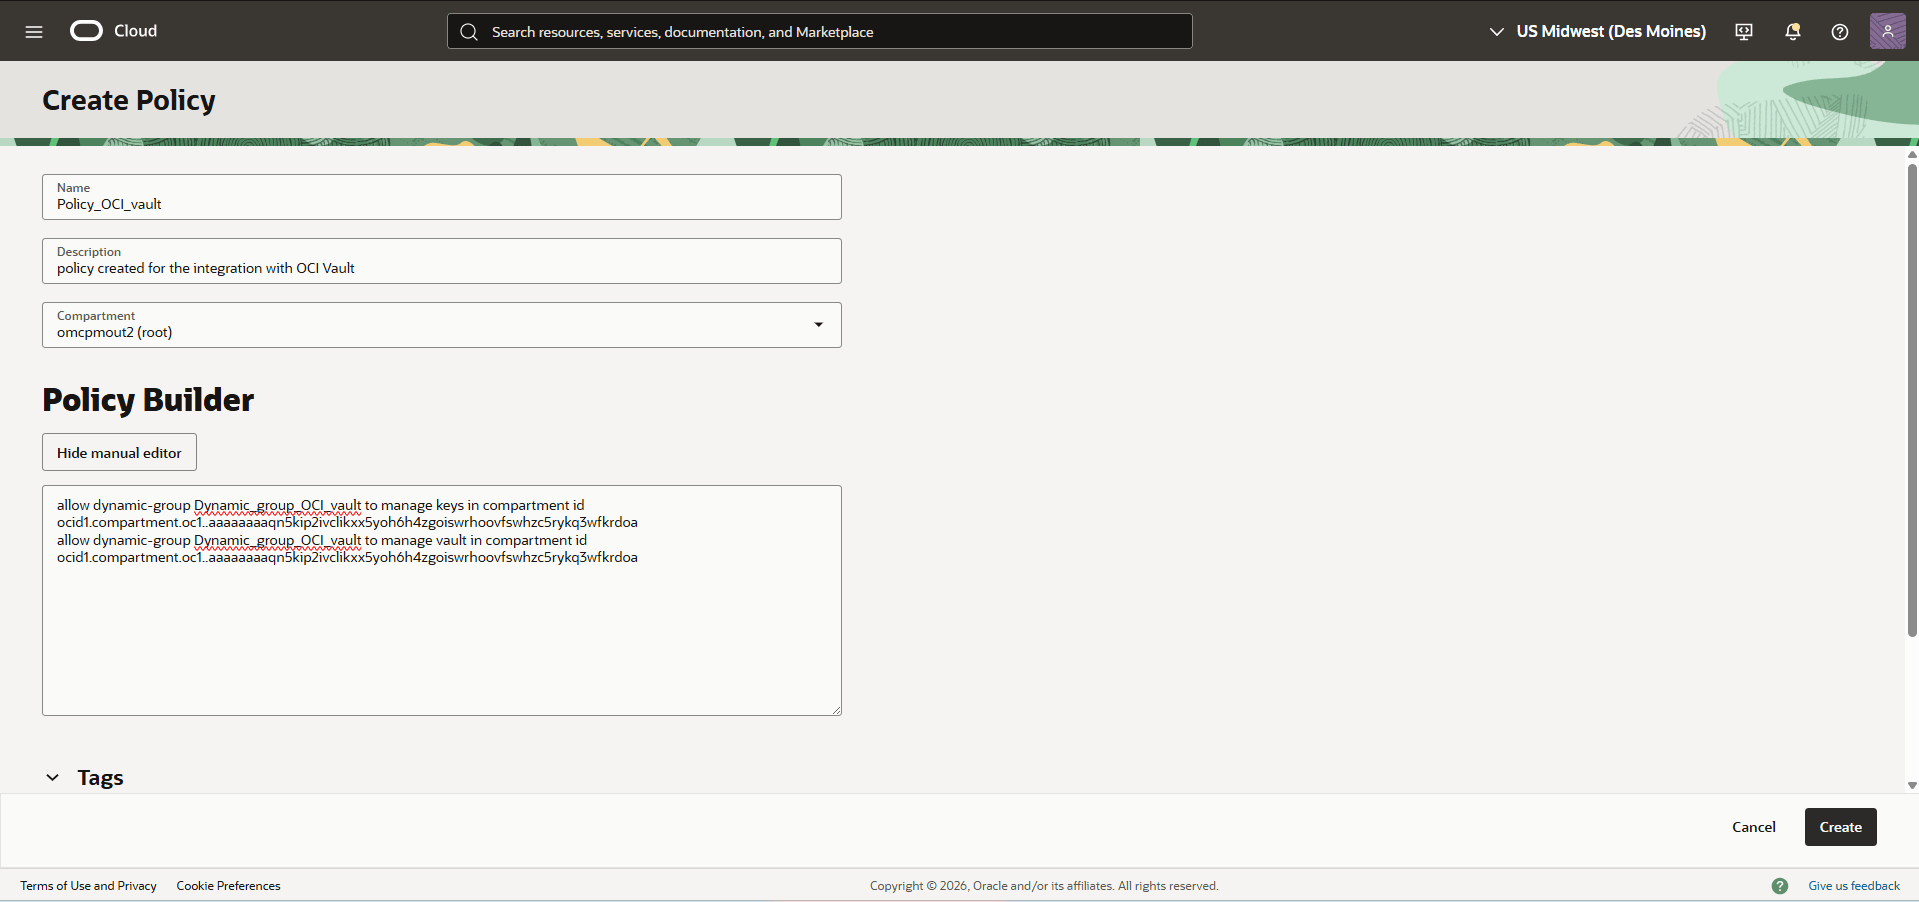
Task: Click the page vertical scrollbar thumb
Action: coord(1912,400)
